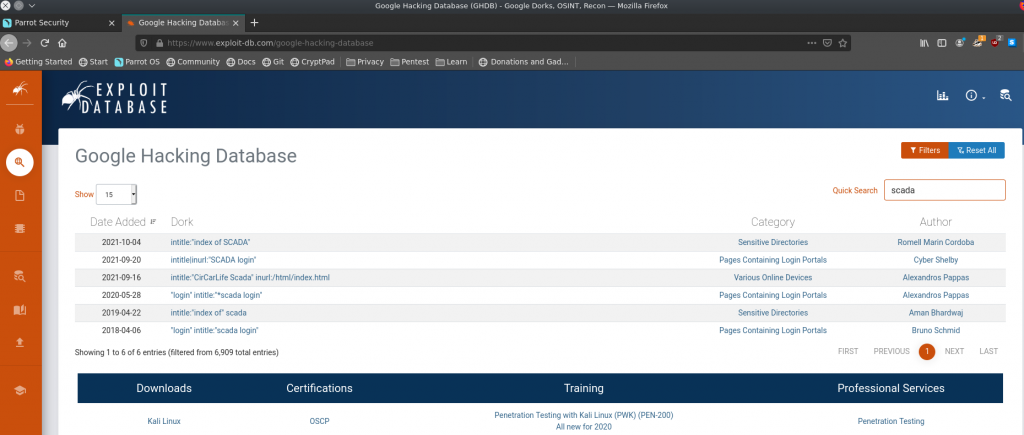Click the NEXT pagination link
The image size is (1024, 435).
click(954, 351)
